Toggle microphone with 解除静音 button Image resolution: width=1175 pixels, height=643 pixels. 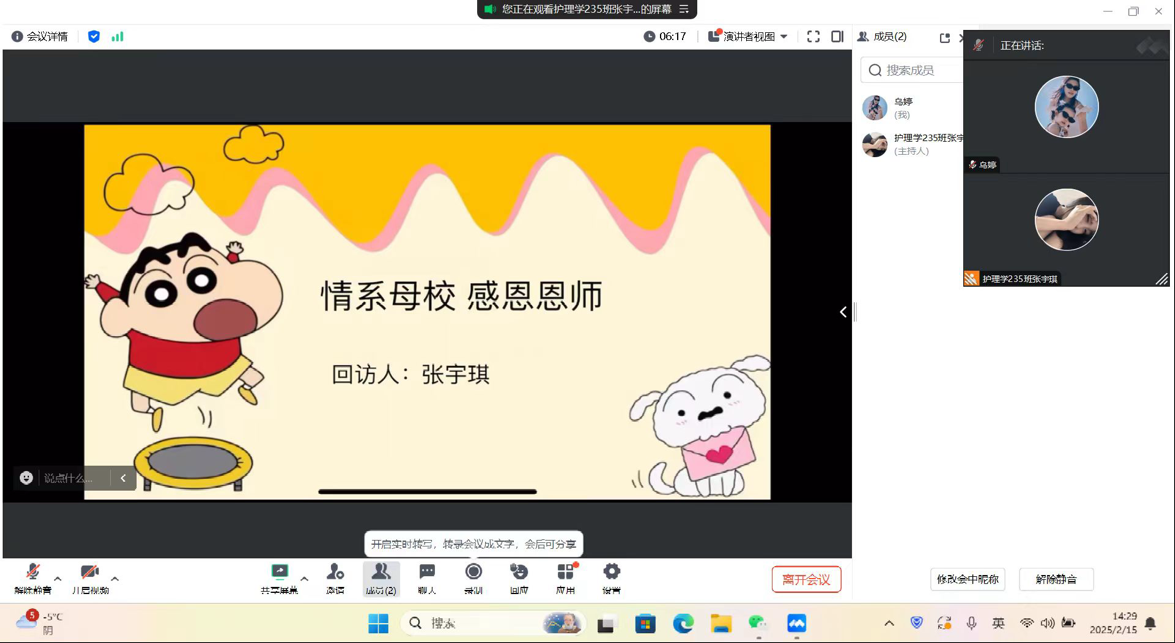32,577
